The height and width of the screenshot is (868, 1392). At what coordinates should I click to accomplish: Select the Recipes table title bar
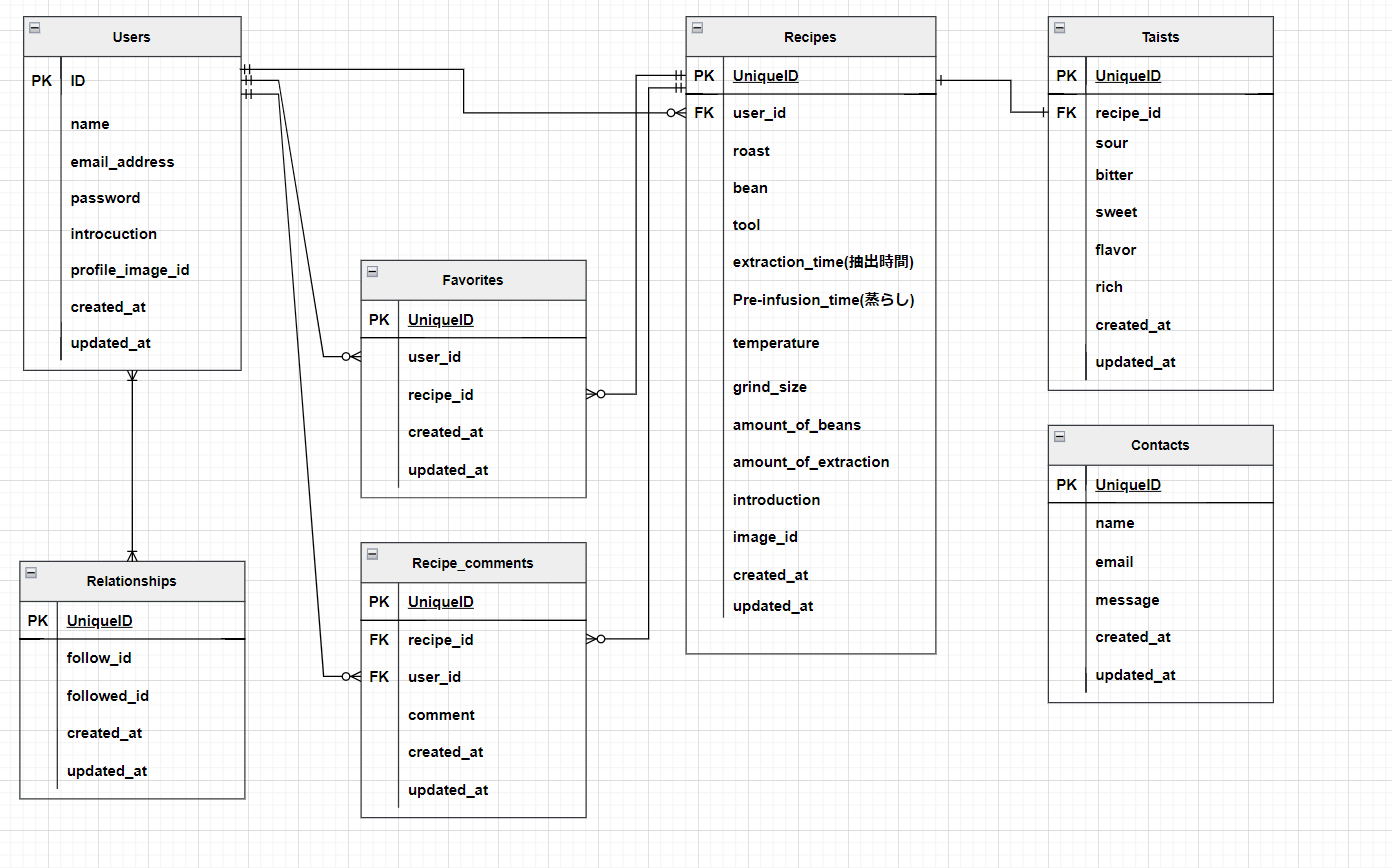point(810,36)
